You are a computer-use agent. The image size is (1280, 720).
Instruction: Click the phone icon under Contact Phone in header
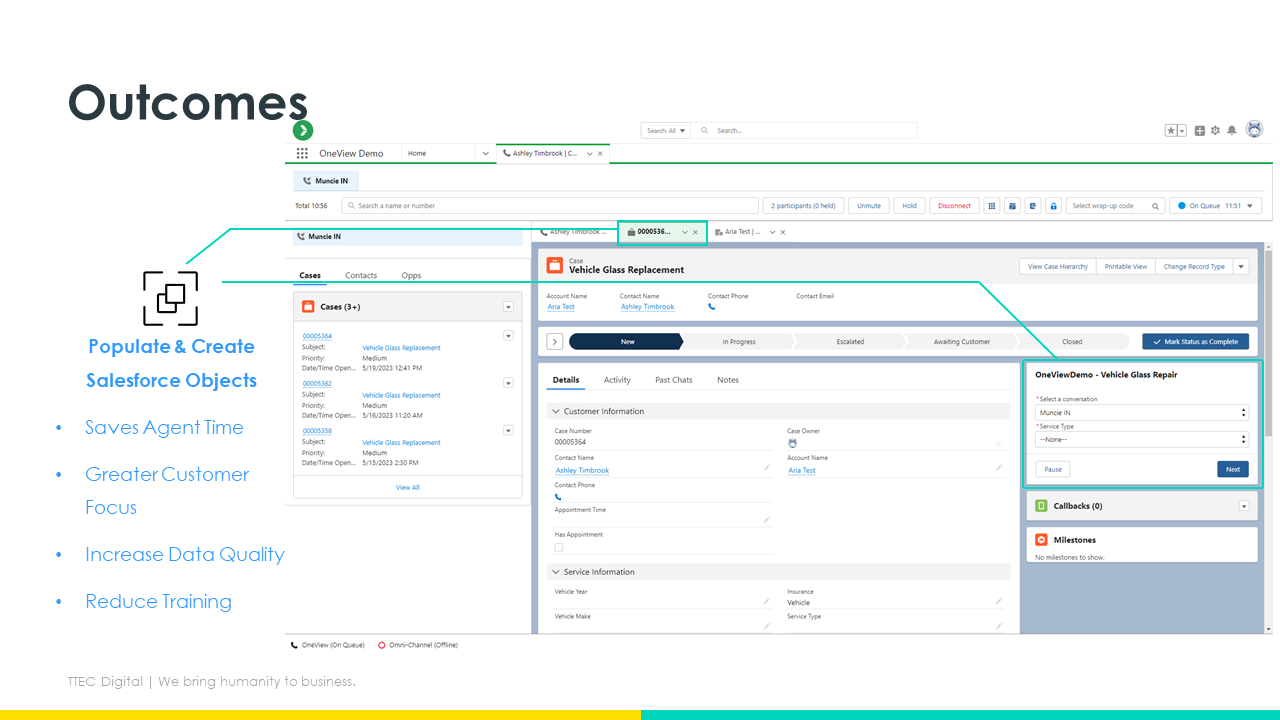click(x=712, y=307)
